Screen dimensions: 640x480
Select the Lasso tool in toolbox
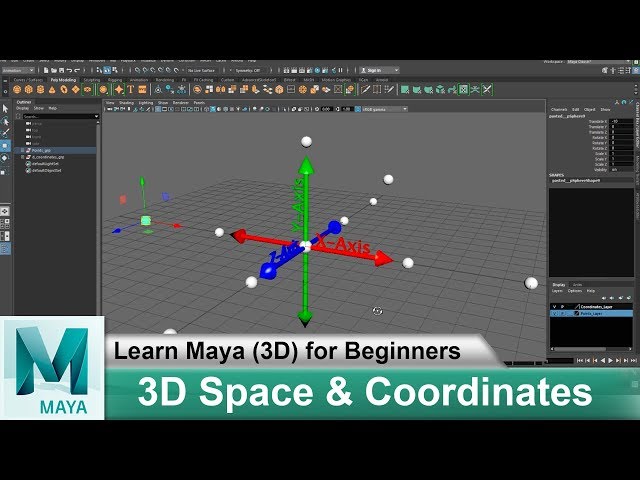pyautogui.click(x=5, y=122)
